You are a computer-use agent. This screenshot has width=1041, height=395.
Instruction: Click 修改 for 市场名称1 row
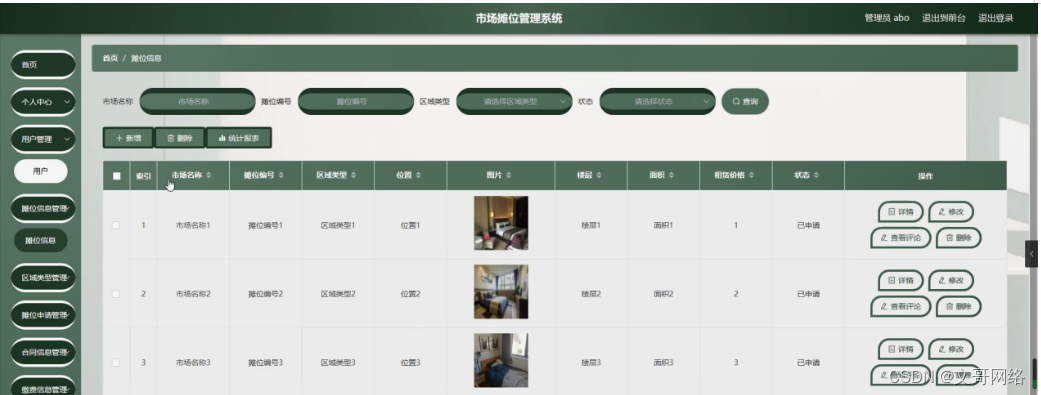[x=951, y=212]
